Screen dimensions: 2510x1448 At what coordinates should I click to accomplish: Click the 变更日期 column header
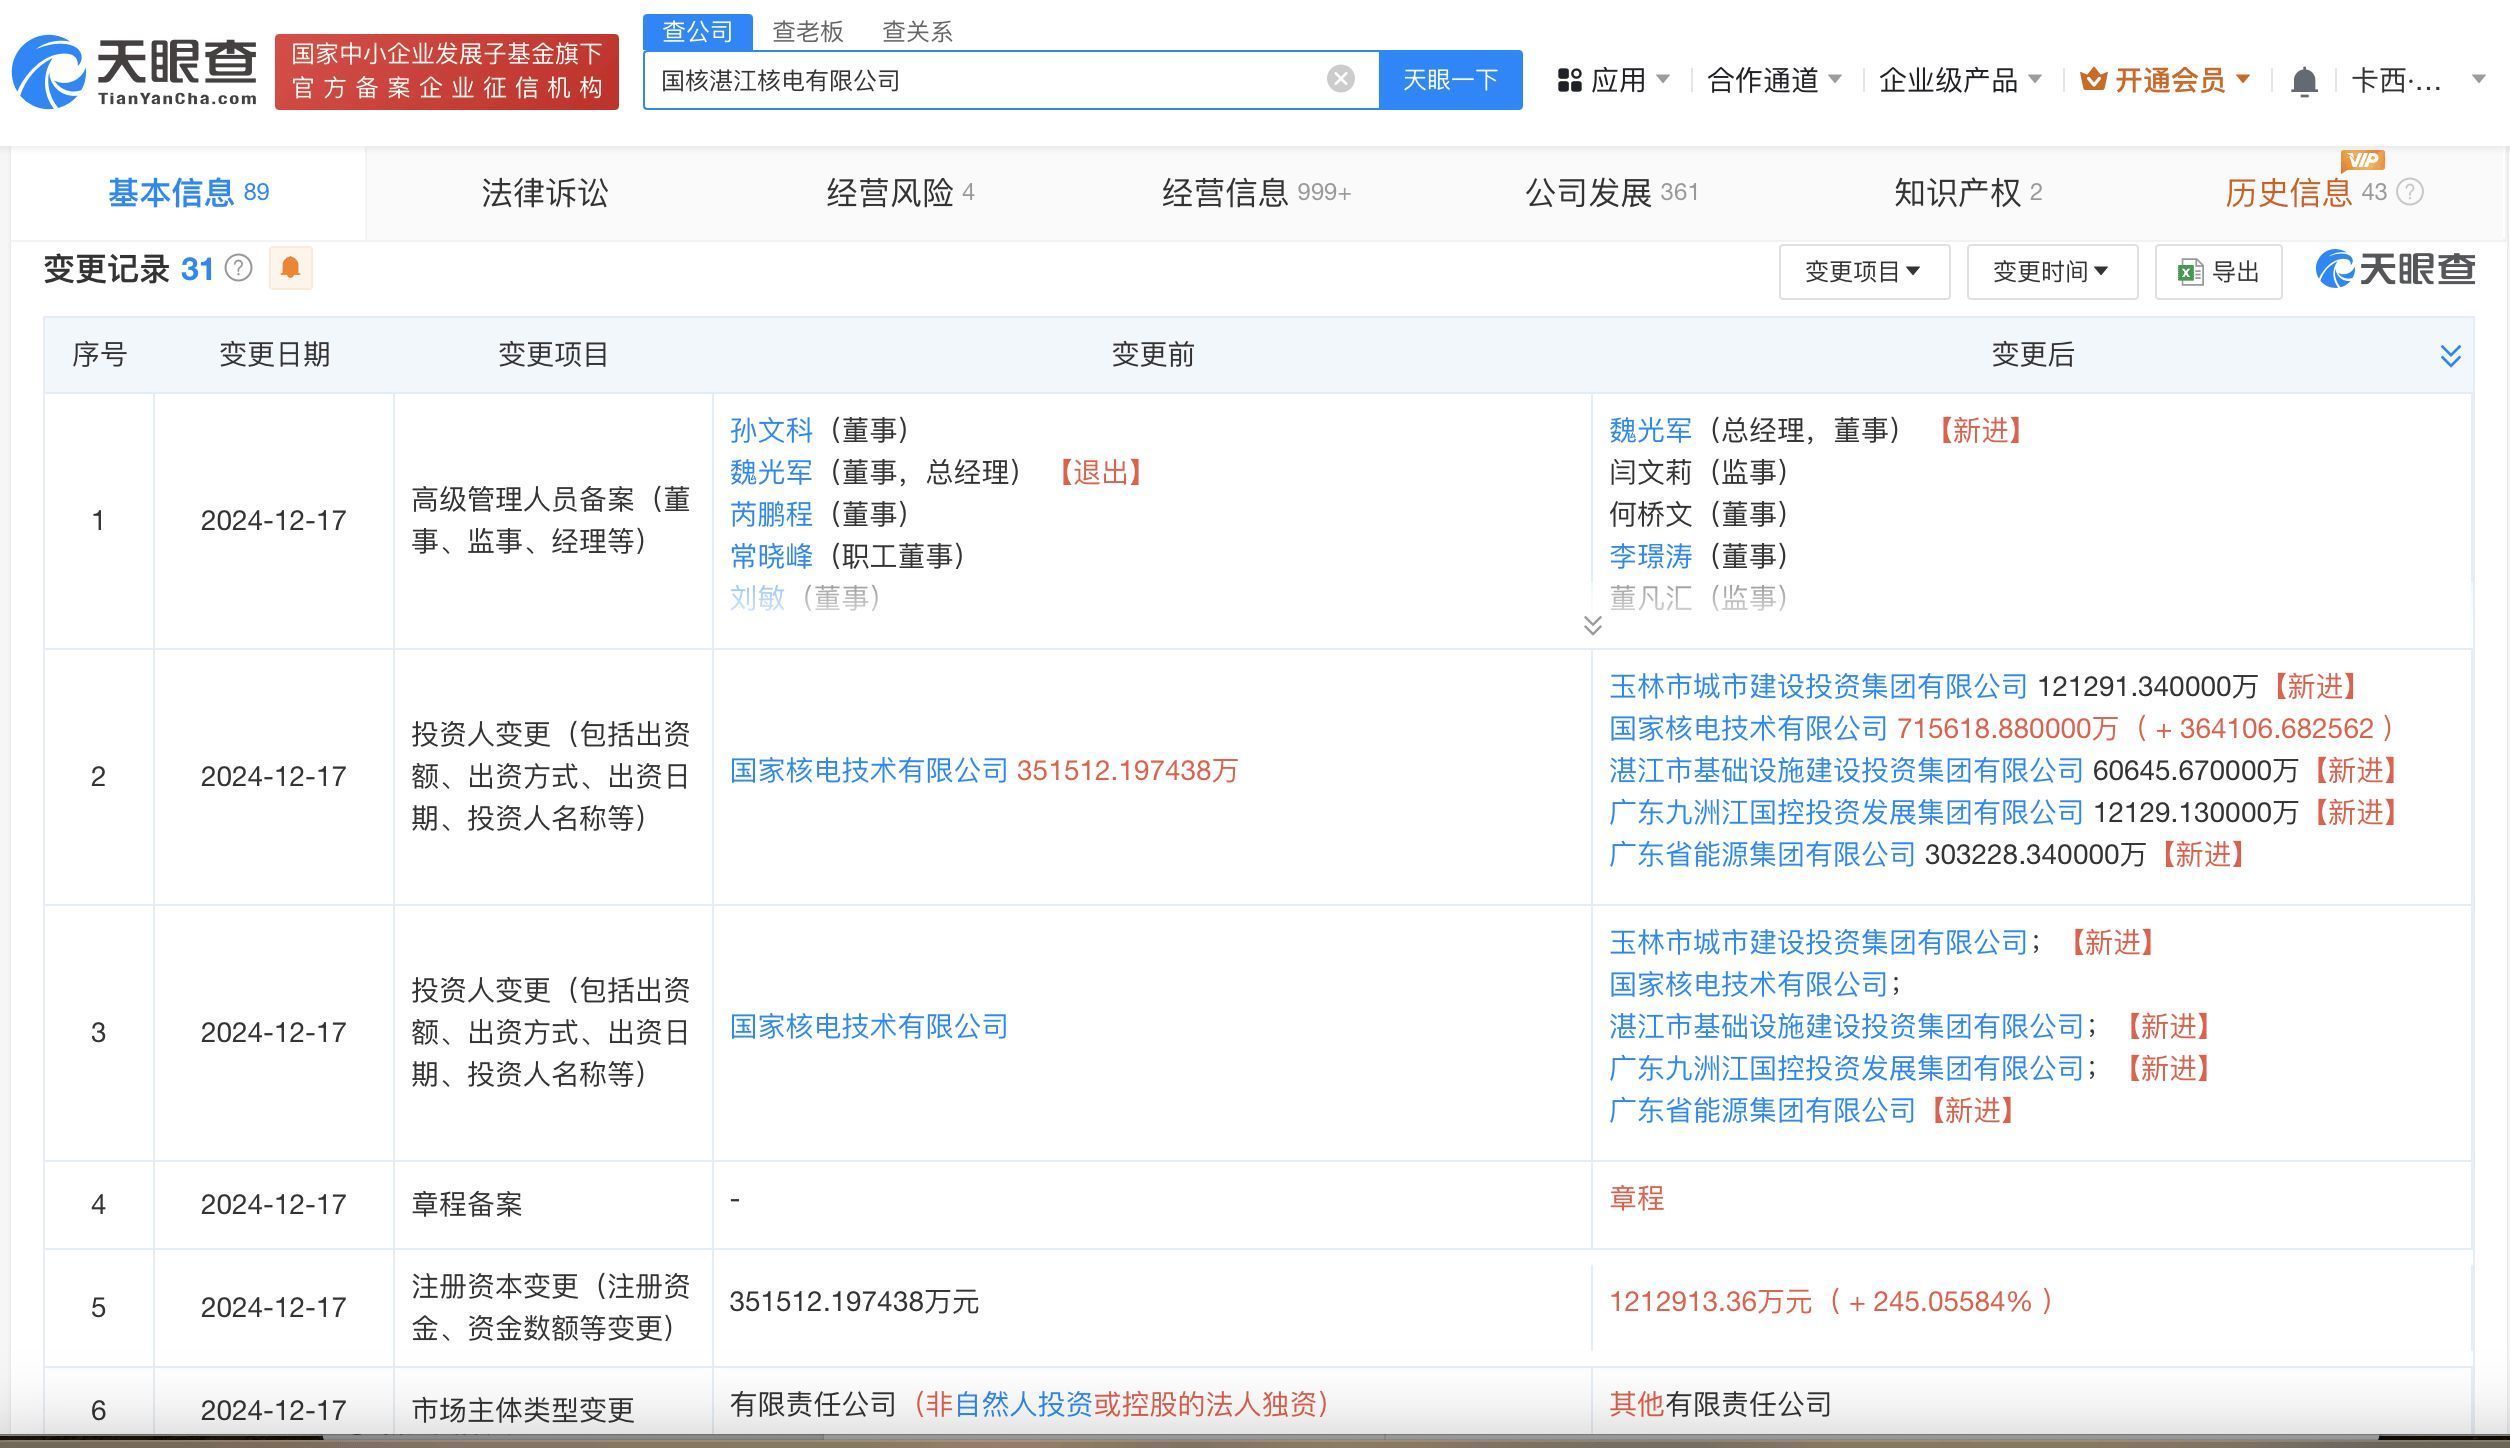pyautogui.click(x=274, y=355)
